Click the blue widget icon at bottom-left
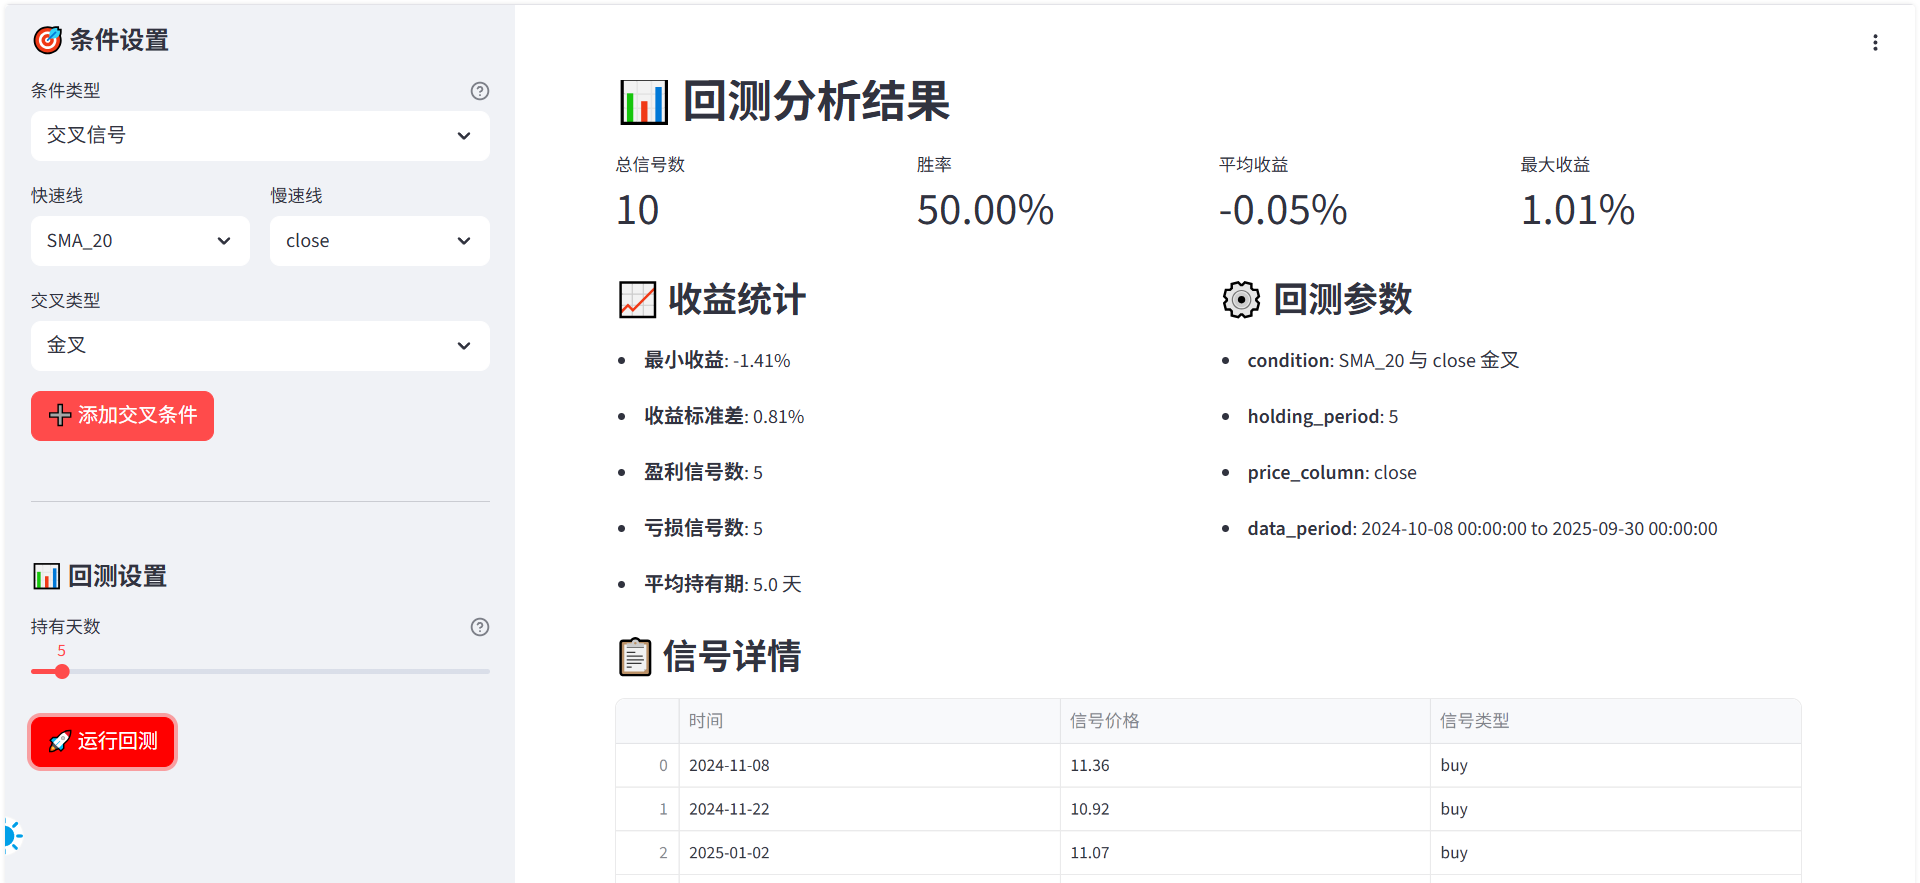The height and width of the screenshot is (883, 1920). click(x=12, y=835)
